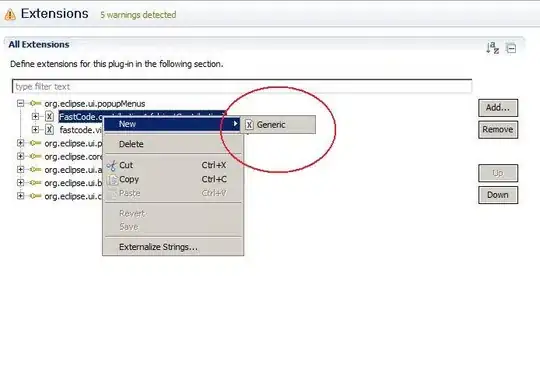Select the highlighted FastCode tree row
Viewport: 540px width, 380px height.
(x=81, y=117)
